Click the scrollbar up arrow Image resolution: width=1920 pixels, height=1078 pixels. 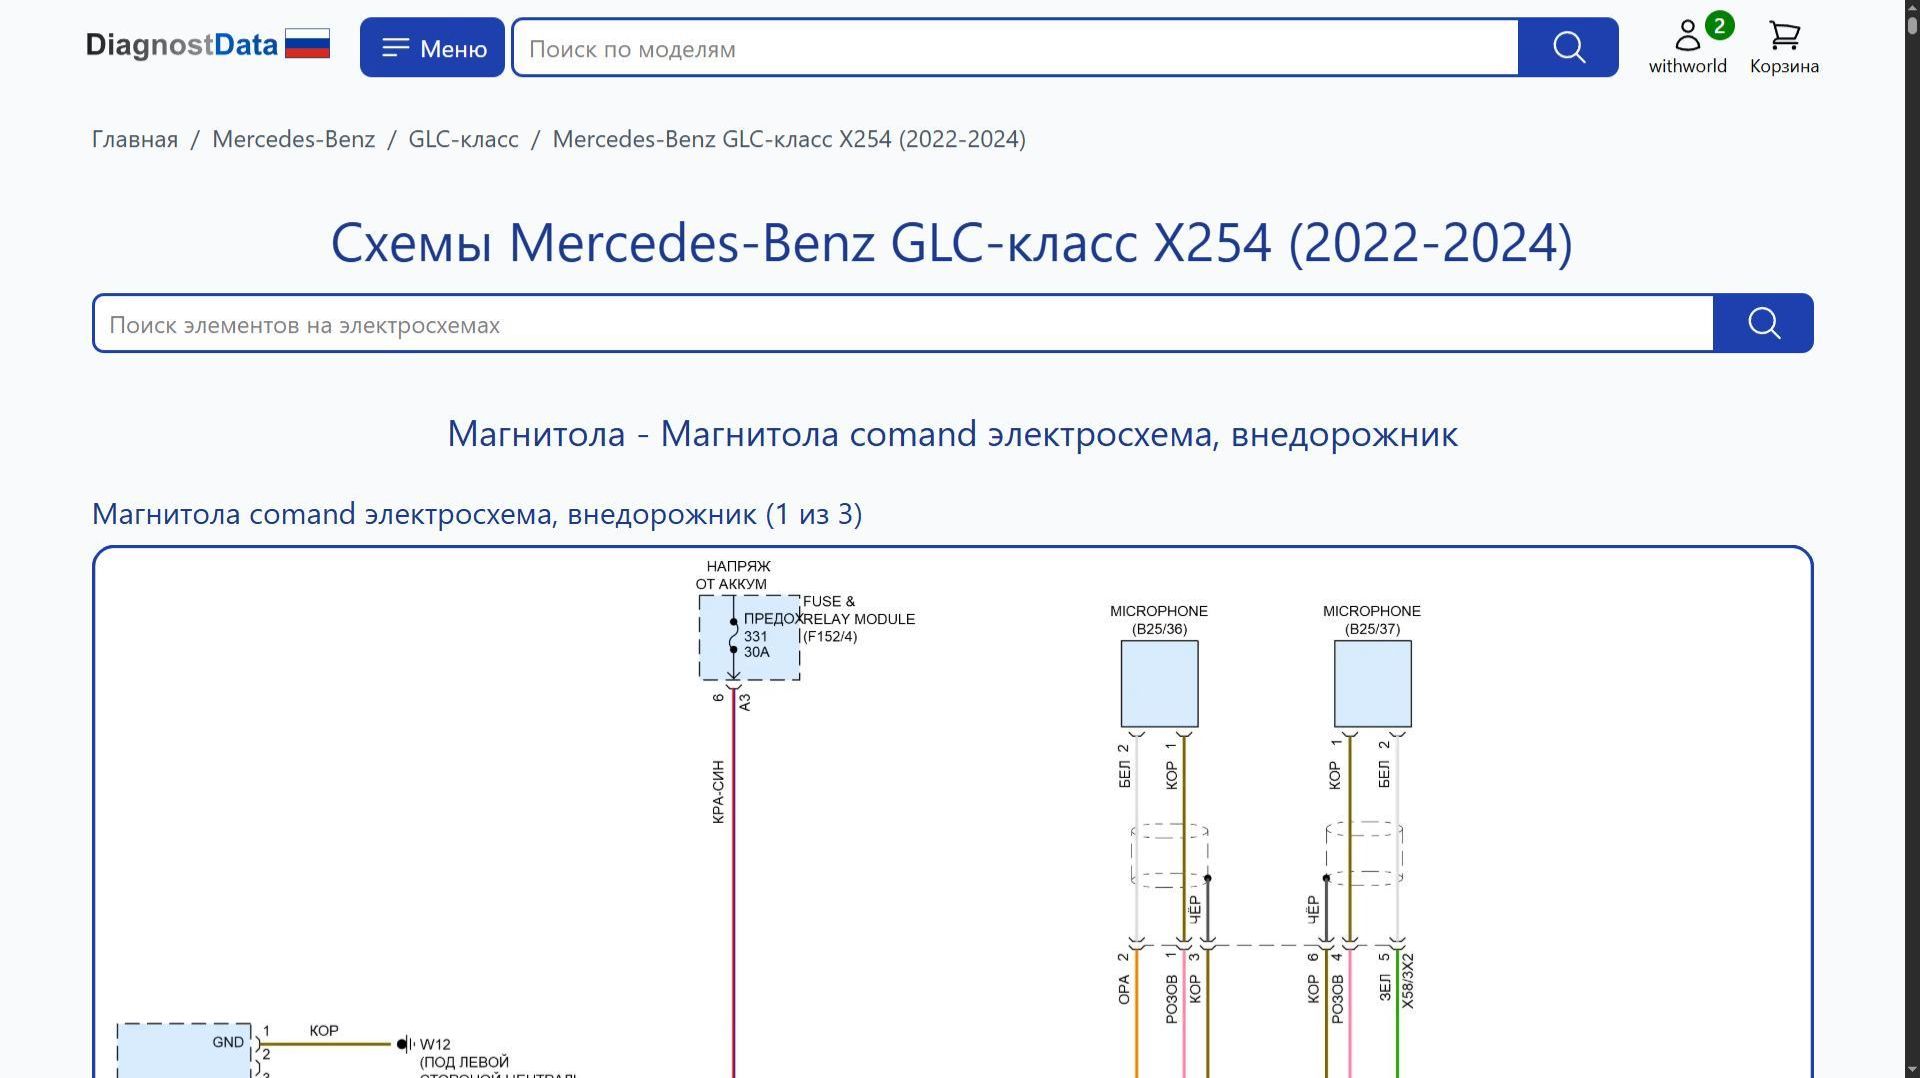click(x=1912, y=8)
